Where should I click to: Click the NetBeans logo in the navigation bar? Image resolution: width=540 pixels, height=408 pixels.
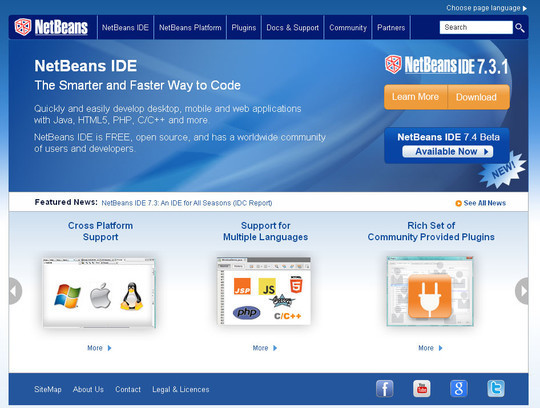point(51,27)
